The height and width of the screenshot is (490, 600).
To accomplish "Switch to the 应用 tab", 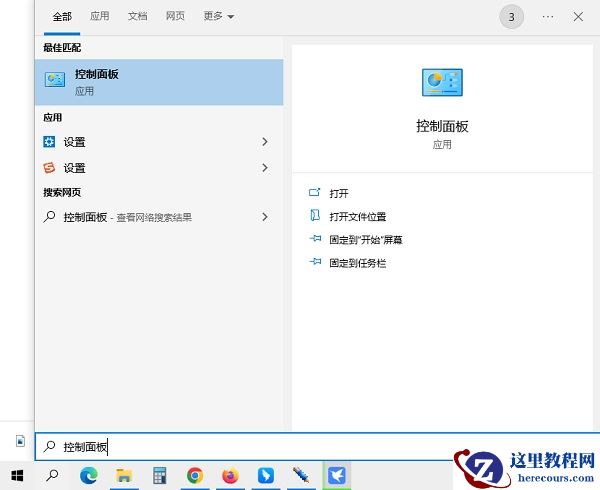I will coord(99,16).
